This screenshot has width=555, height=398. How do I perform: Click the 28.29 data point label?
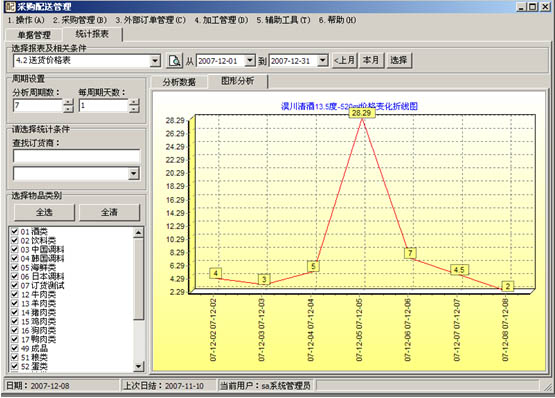click(x=361, y=113)
